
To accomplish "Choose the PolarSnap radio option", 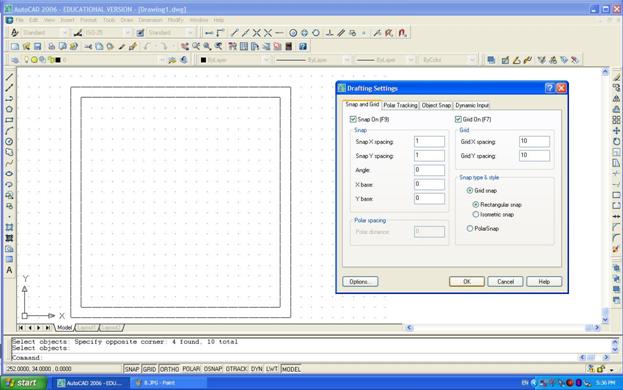I will (470, 229).
